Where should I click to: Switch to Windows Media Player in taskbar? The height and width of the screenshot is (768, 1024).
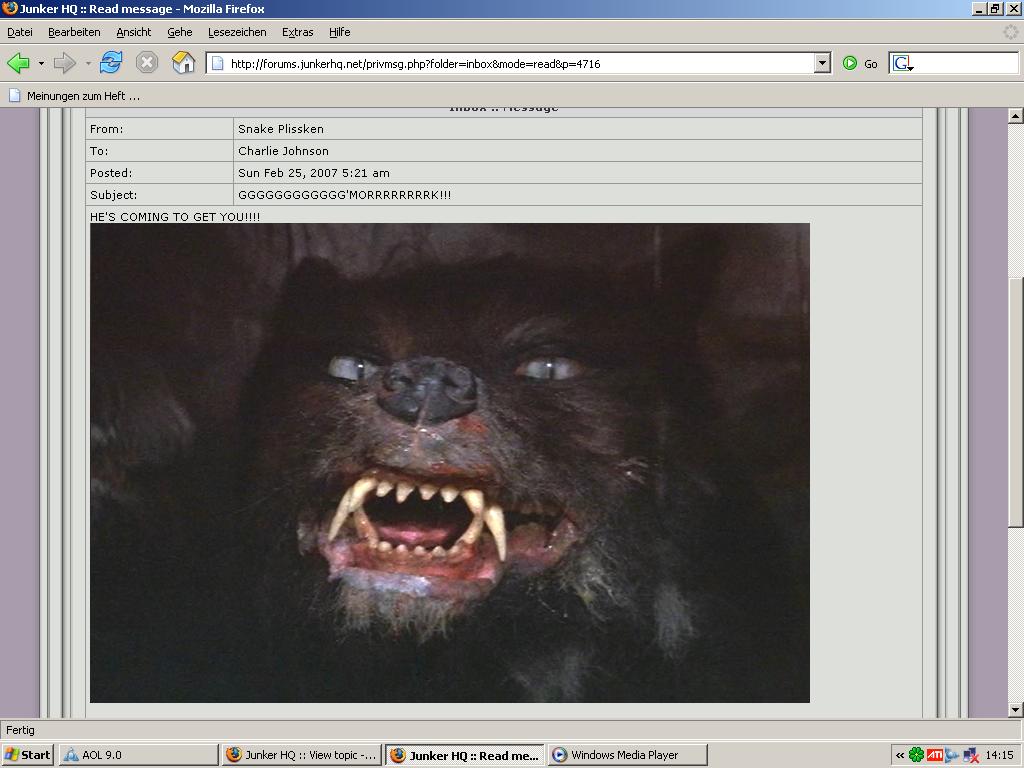click(x=626, y=755)
